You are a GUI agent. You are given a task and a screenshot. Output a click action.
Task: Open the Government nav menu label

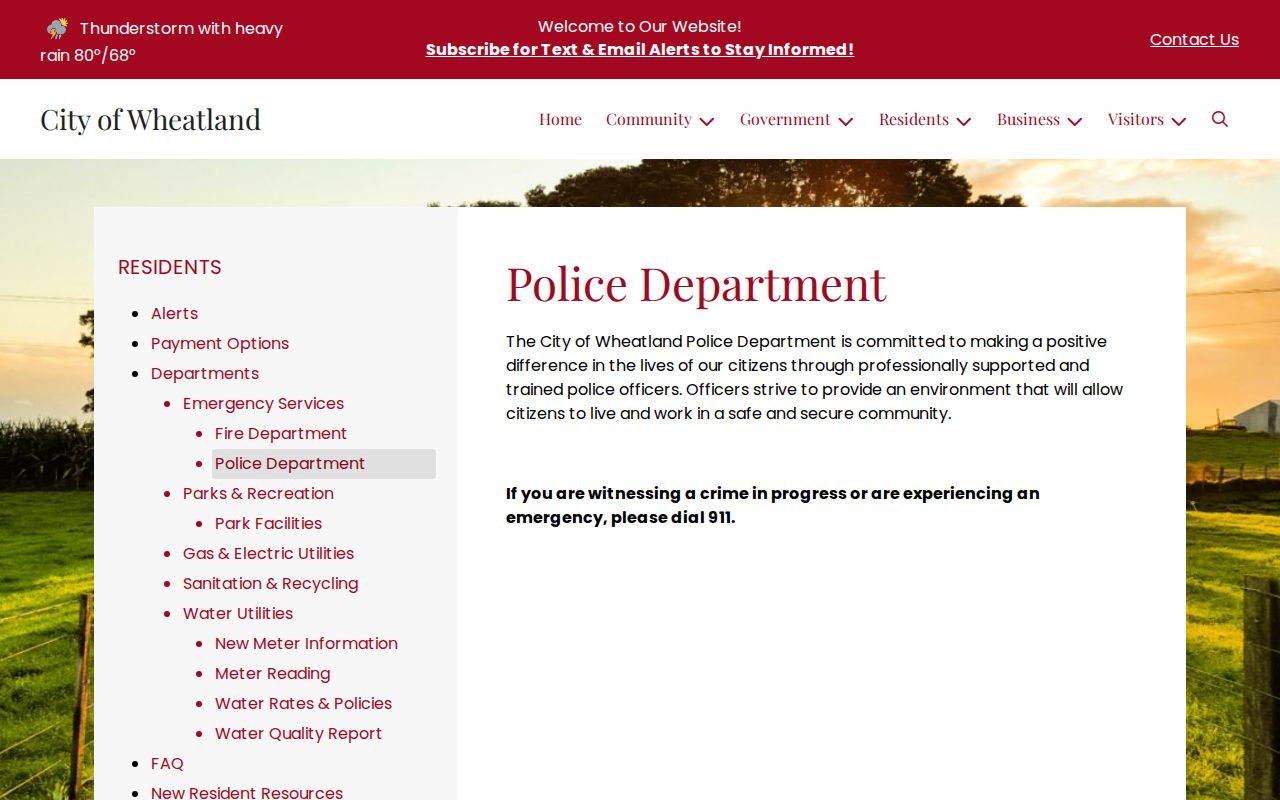coord(785,119)
